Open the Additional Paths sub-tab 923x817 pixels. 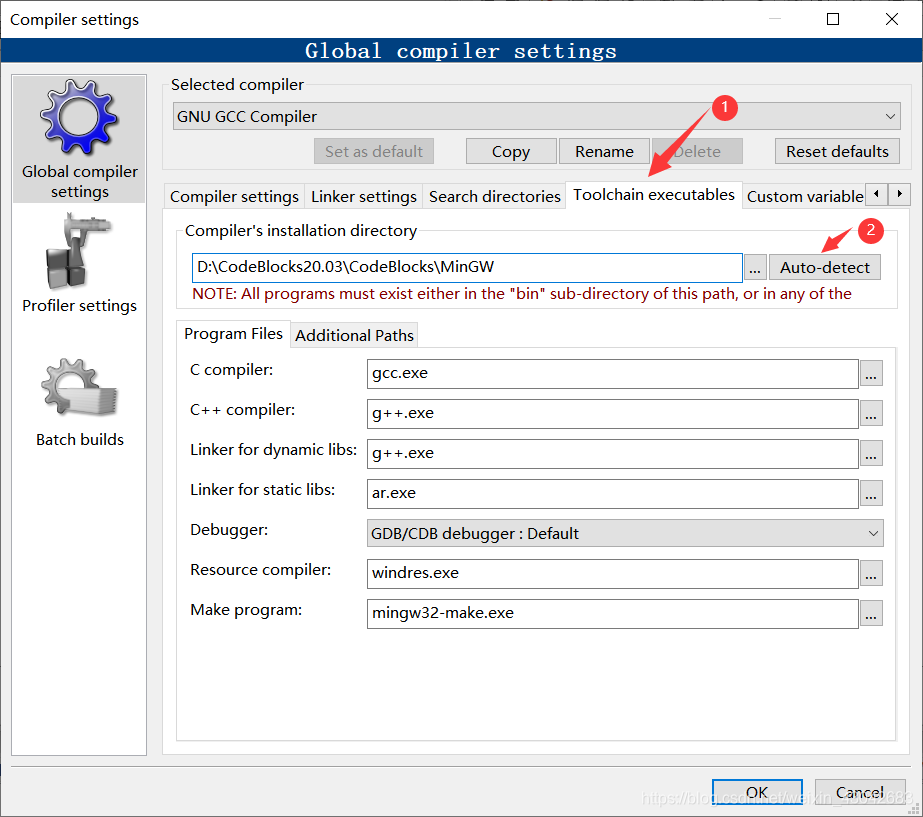[x=354, y=336]
